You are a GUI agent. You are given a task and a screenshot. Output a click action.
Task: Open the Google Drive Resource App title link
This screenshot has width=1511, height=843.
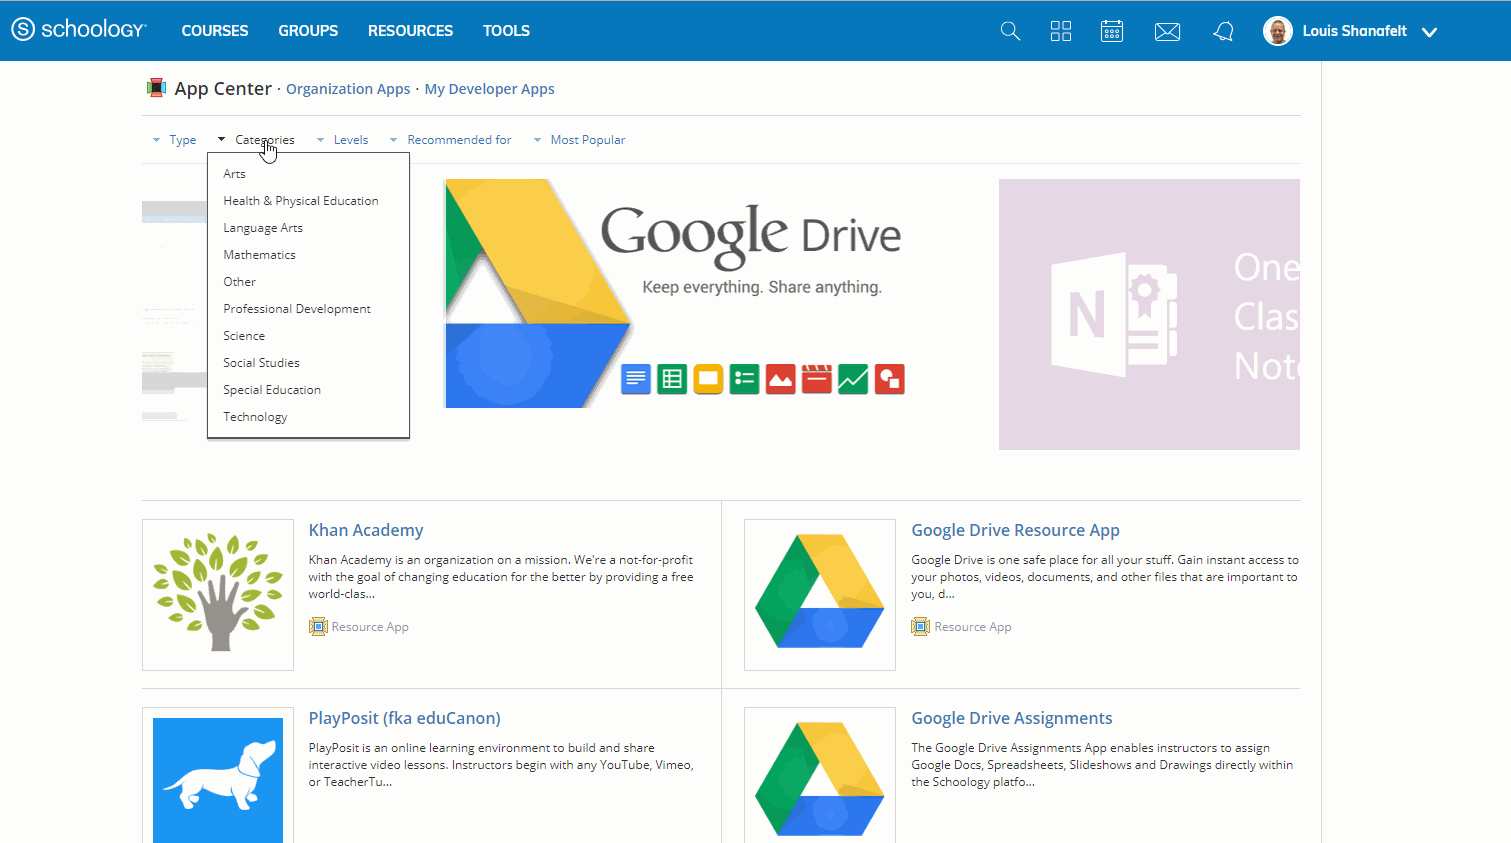point(1015,530)
